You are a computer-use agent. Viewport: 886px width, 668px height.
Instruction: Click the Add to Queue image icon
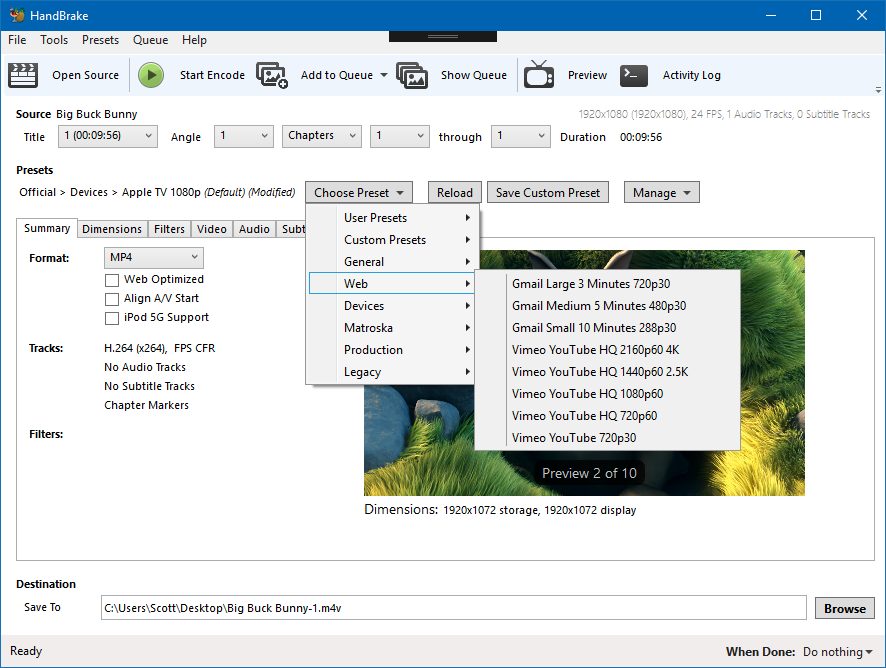pos(272,75)
